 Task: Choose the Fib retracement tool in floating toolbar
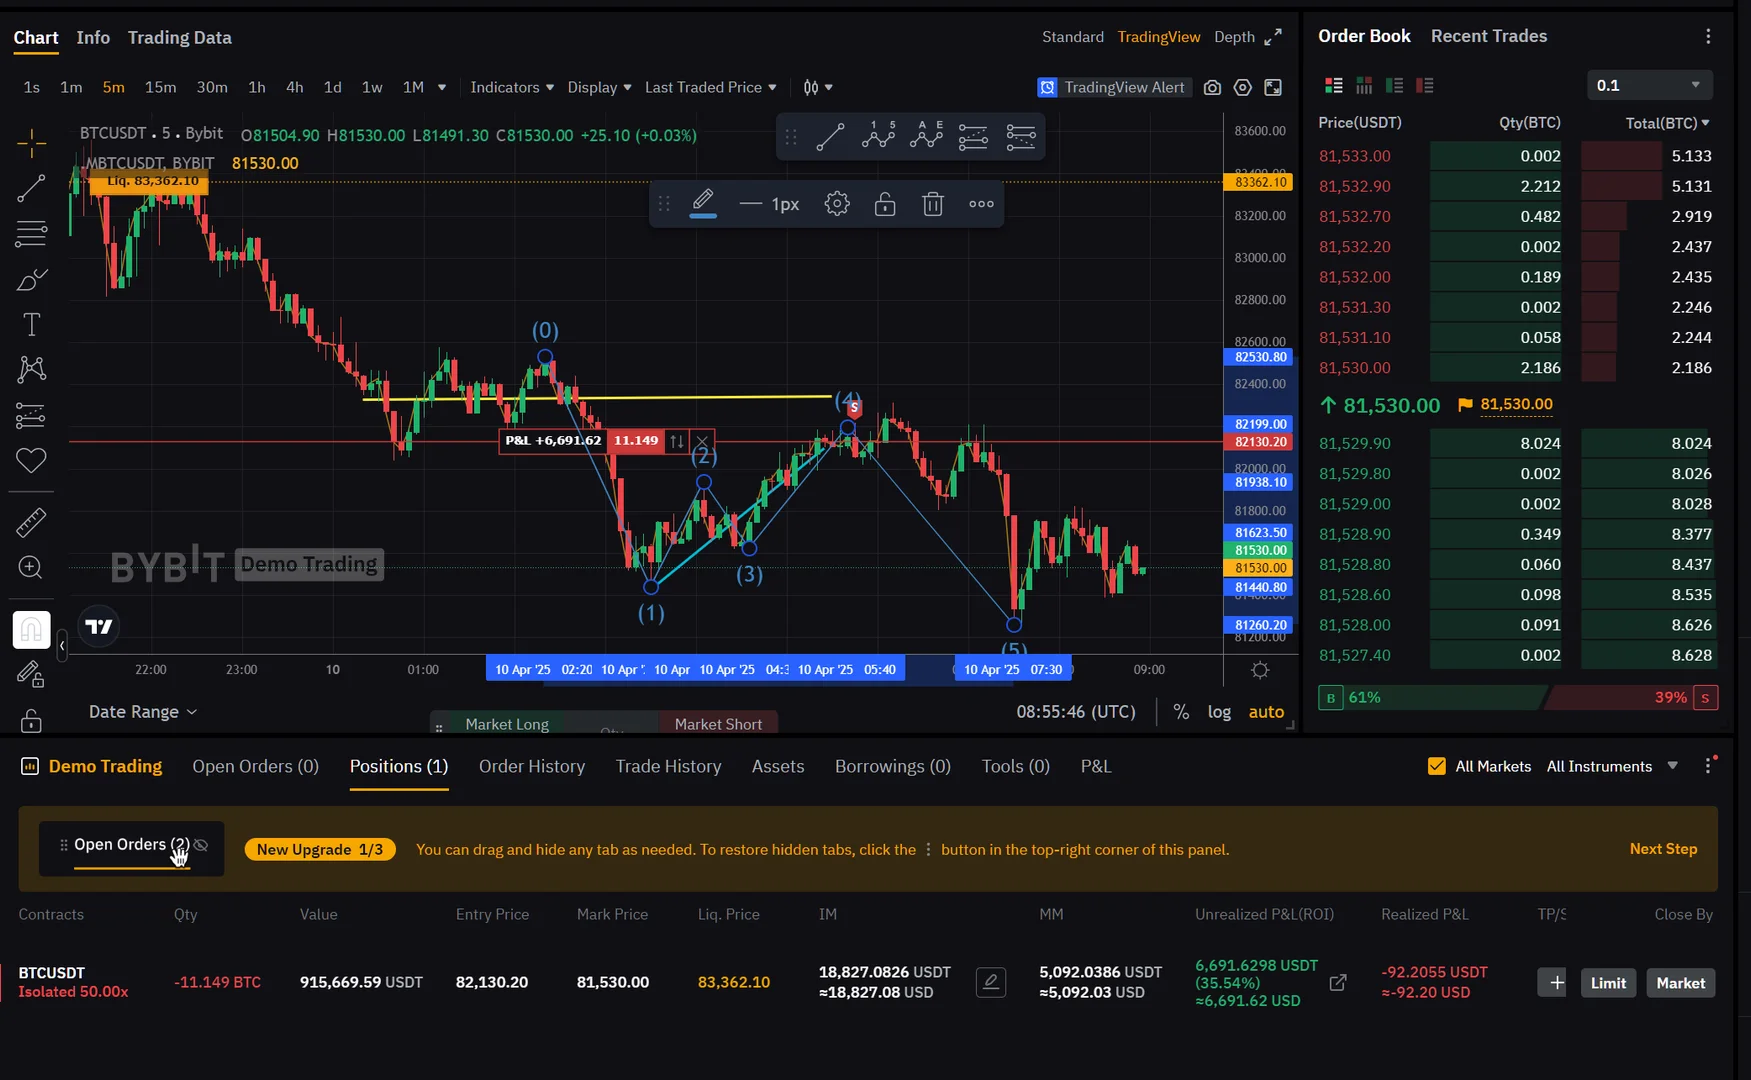pos(973,137)
